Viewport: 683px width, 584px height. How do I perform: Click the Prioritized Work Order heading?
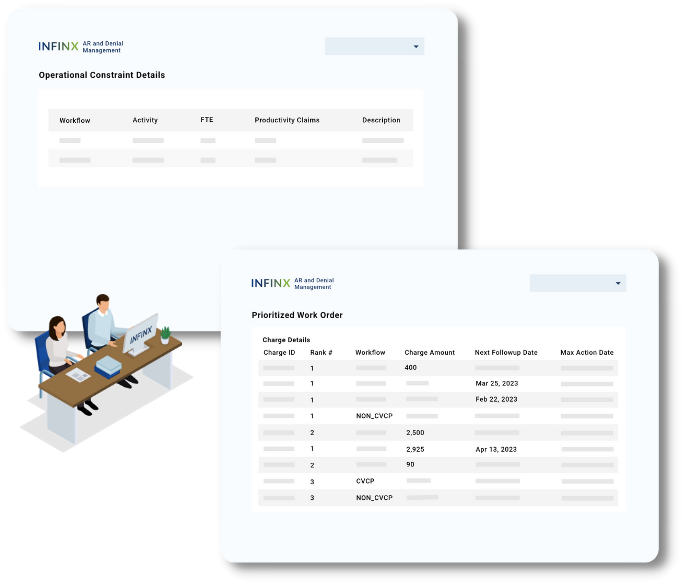click(x=297, y=315)
